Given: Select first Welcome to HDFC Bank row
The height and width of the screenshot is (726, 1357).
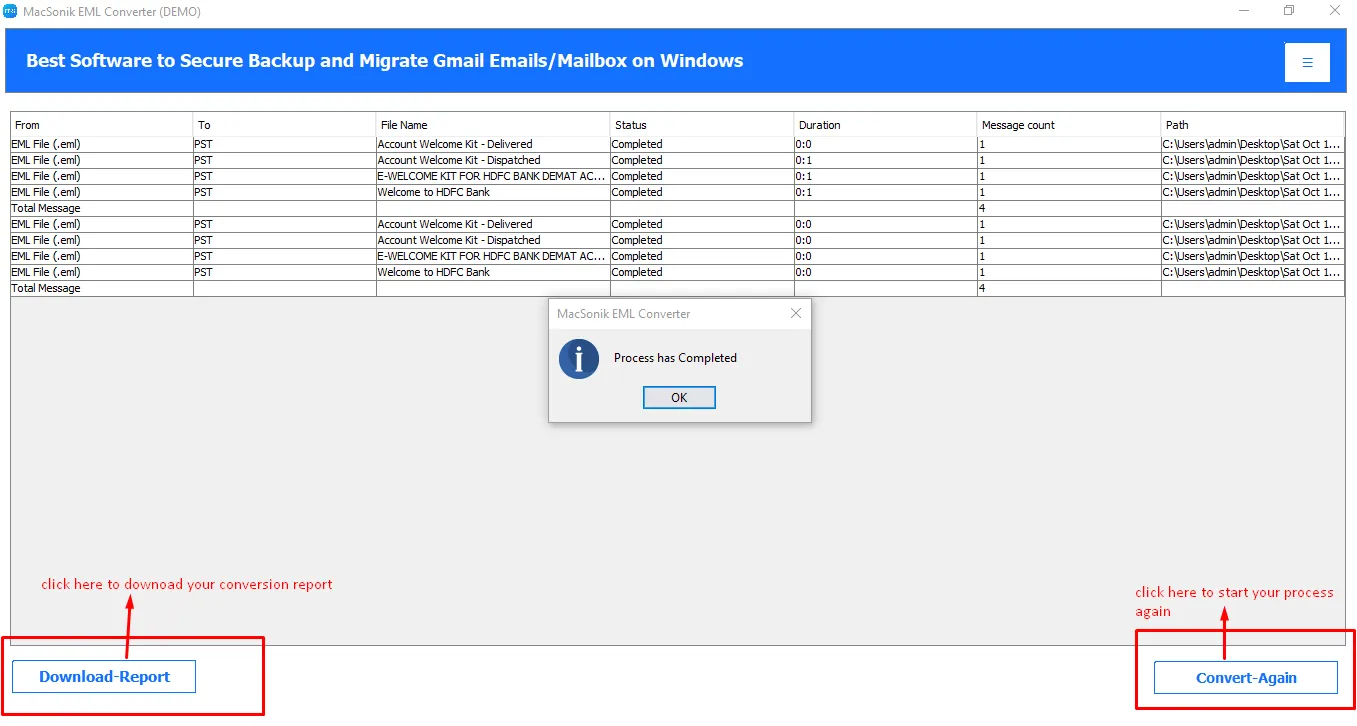Looking at the screenshot, I should pos(434,192).
